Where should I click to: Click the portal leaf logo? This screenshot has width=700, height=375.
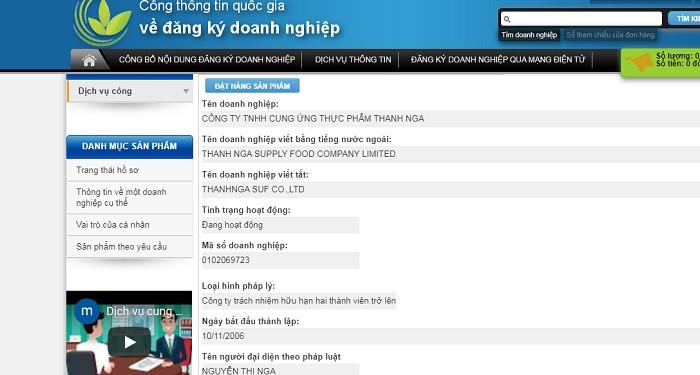click(103, 22)
